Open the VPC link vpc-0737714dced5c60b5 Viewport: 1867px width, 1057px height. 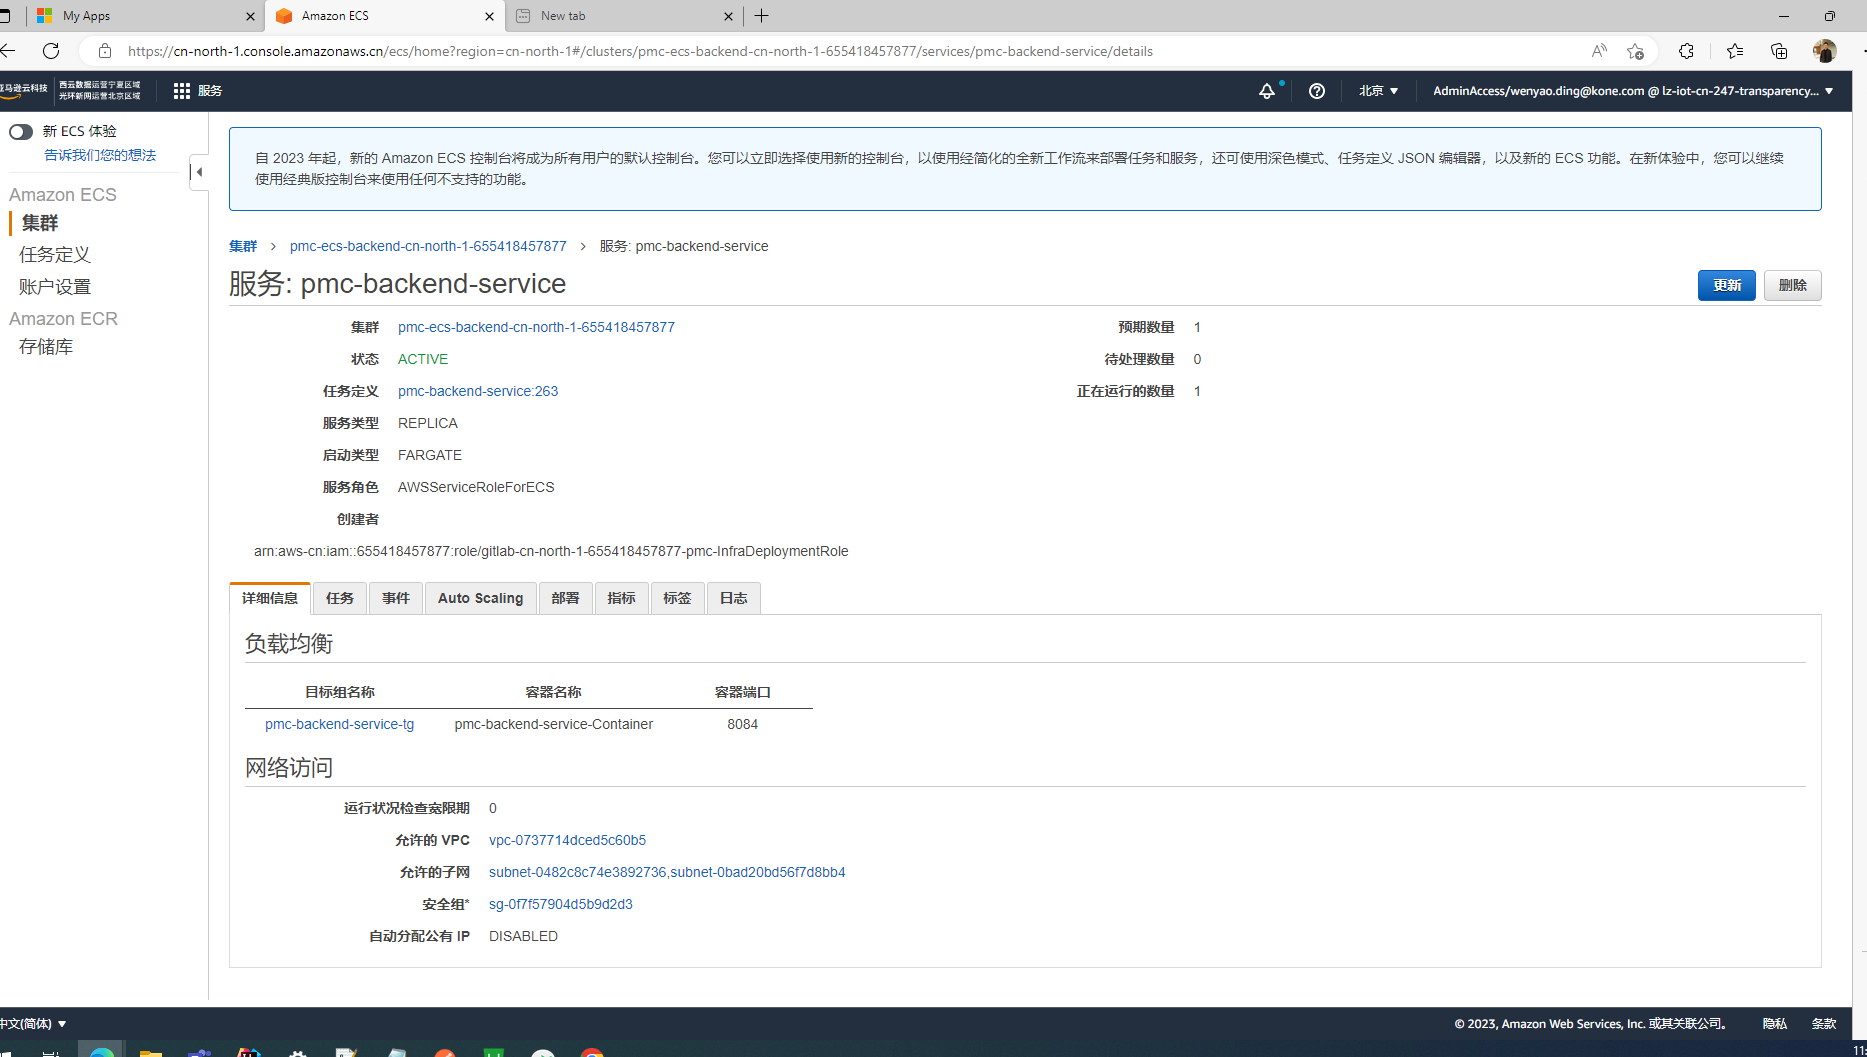(567, 840)
